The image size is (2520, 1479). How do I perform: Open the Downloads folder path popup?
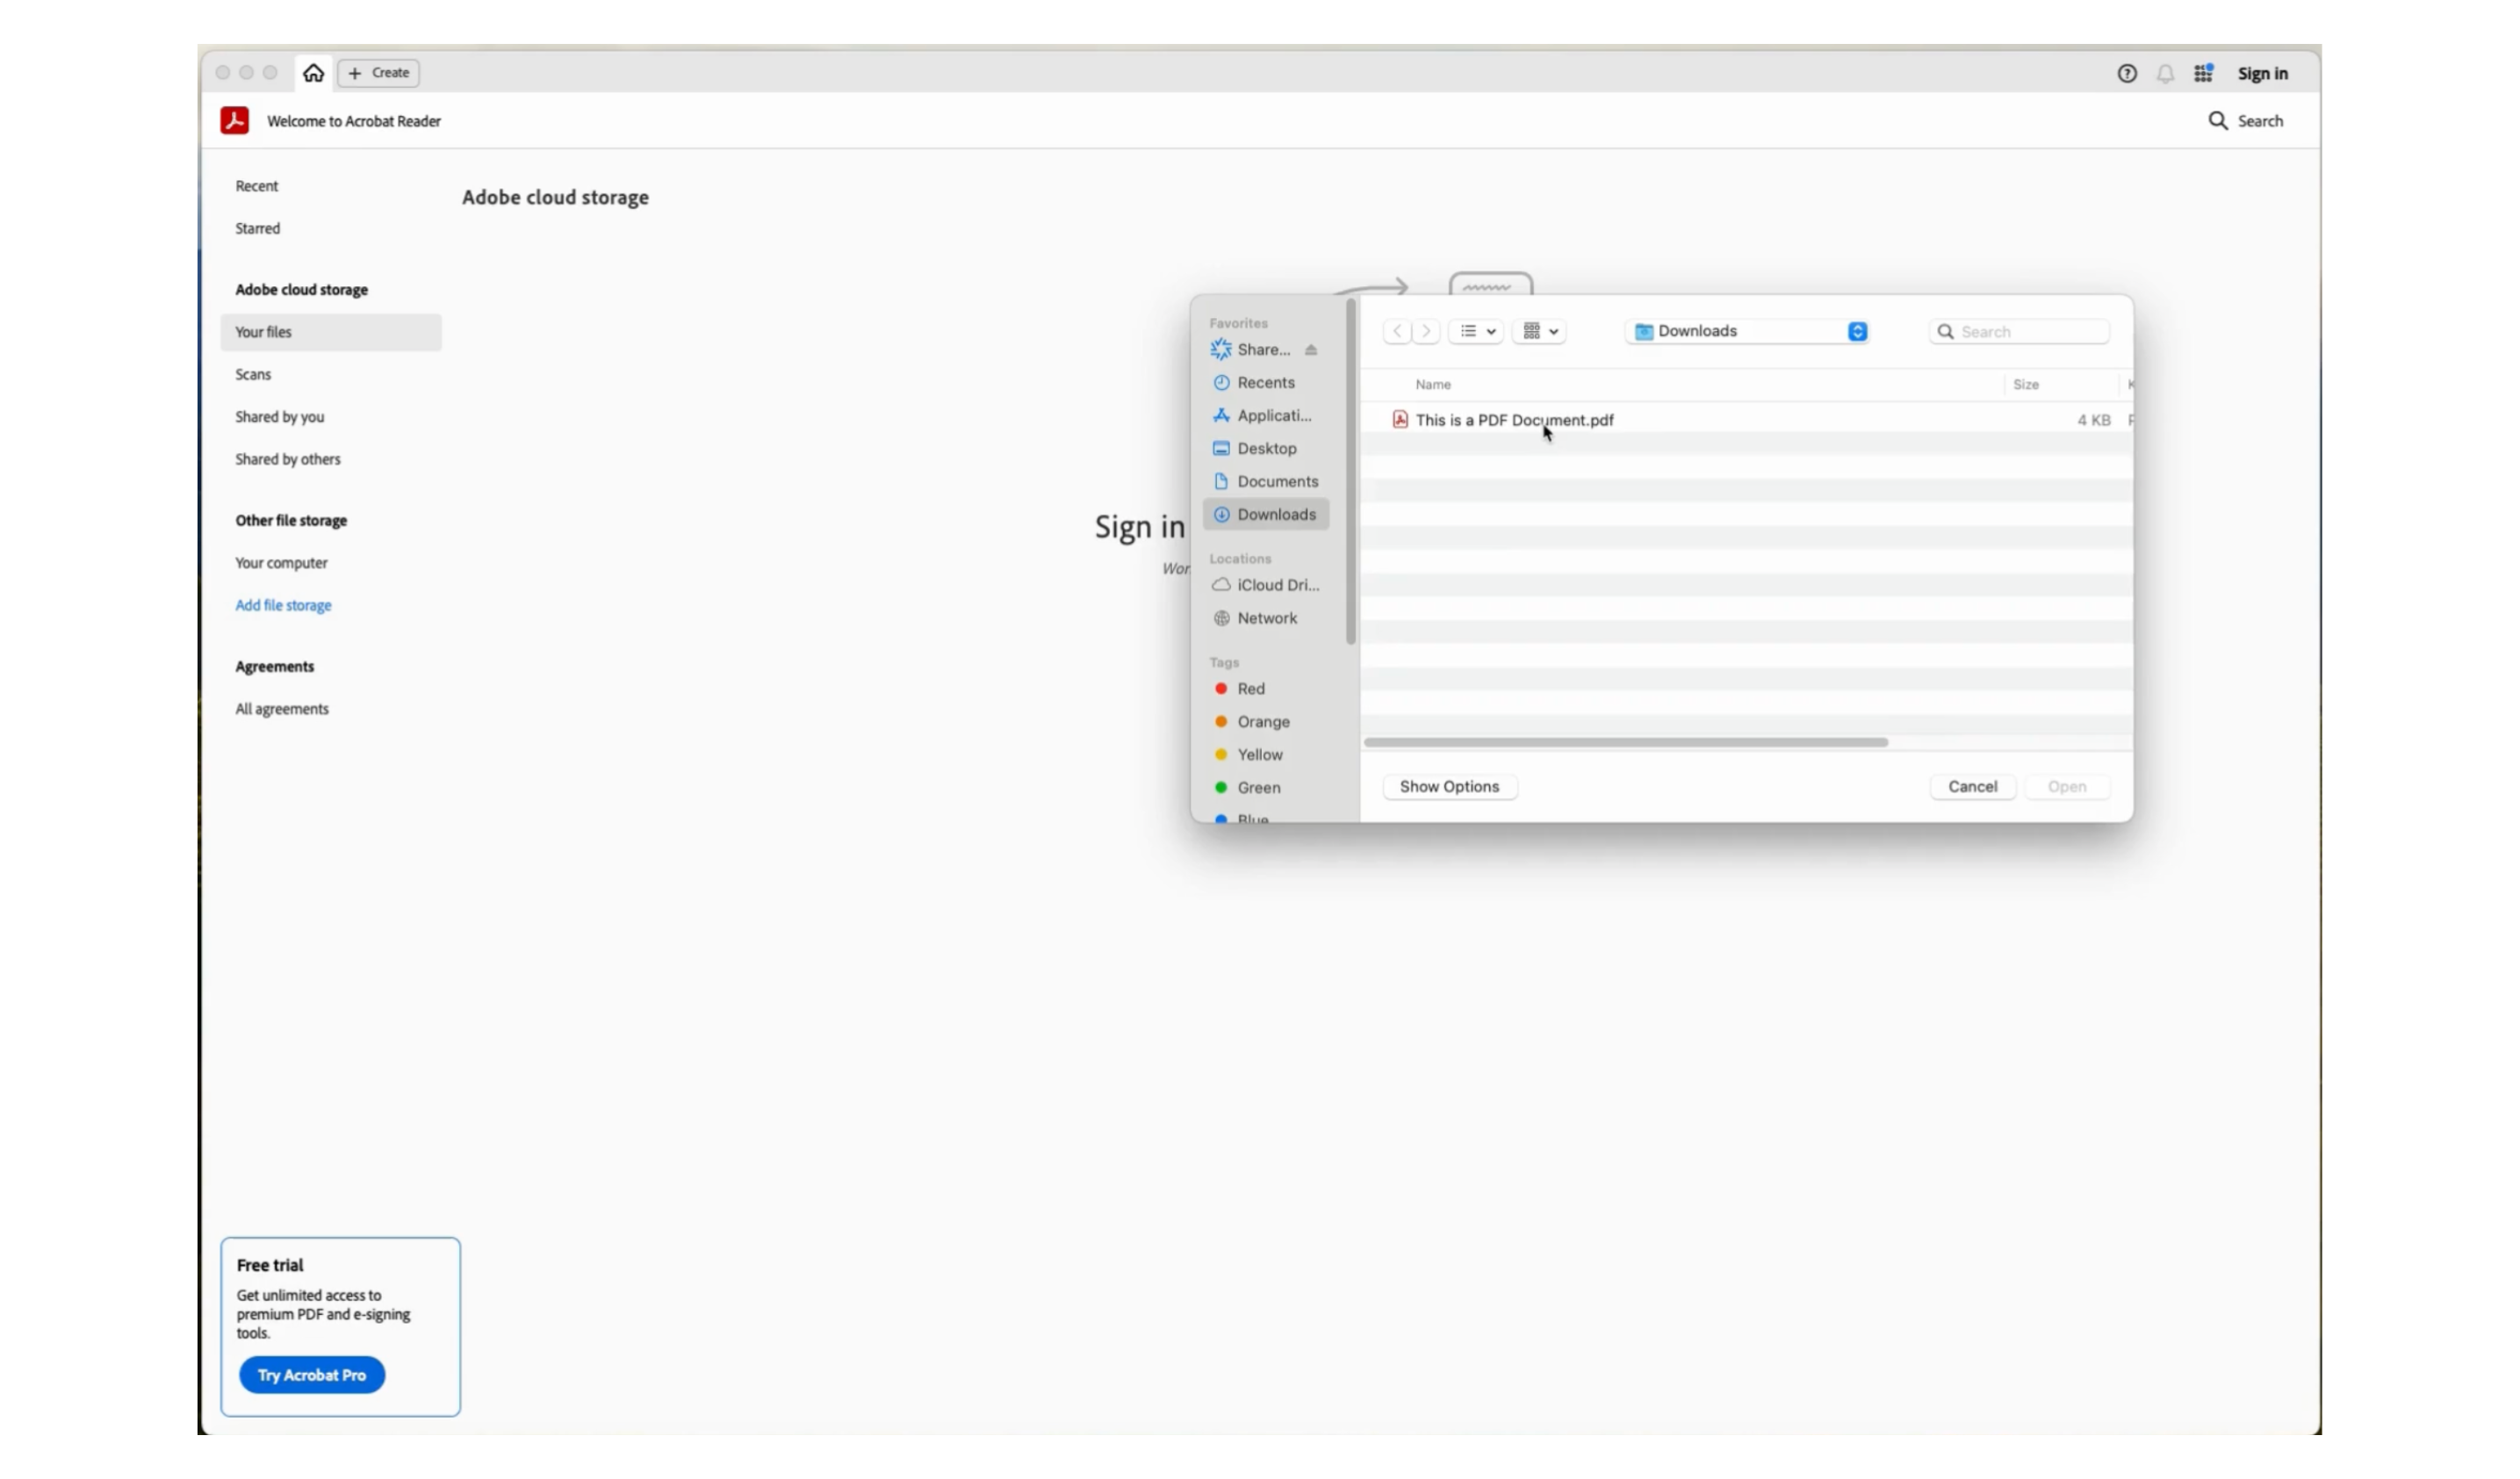tap(1747, 331)
